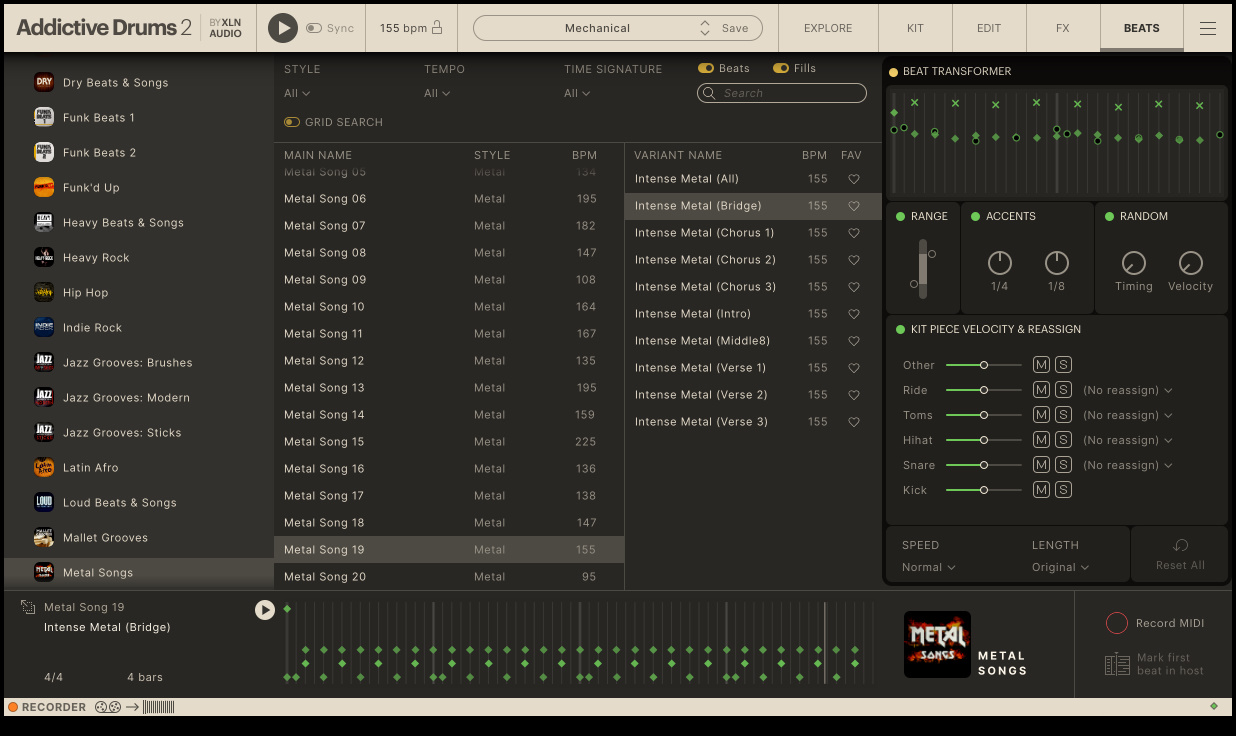Select the Dry Beats & Songs pack icon

[44, 82]
